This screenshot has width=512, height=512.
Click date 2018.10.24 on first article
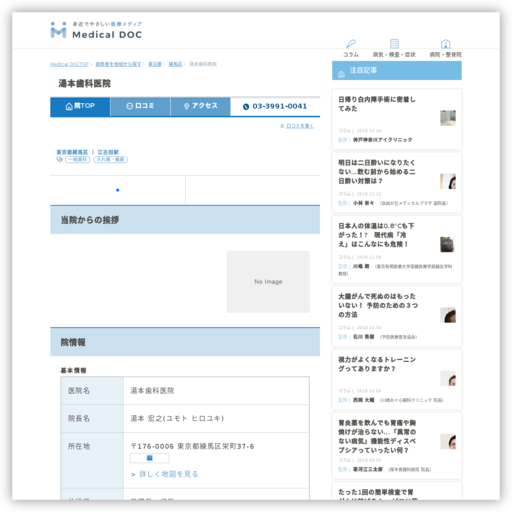coord(369,131)
